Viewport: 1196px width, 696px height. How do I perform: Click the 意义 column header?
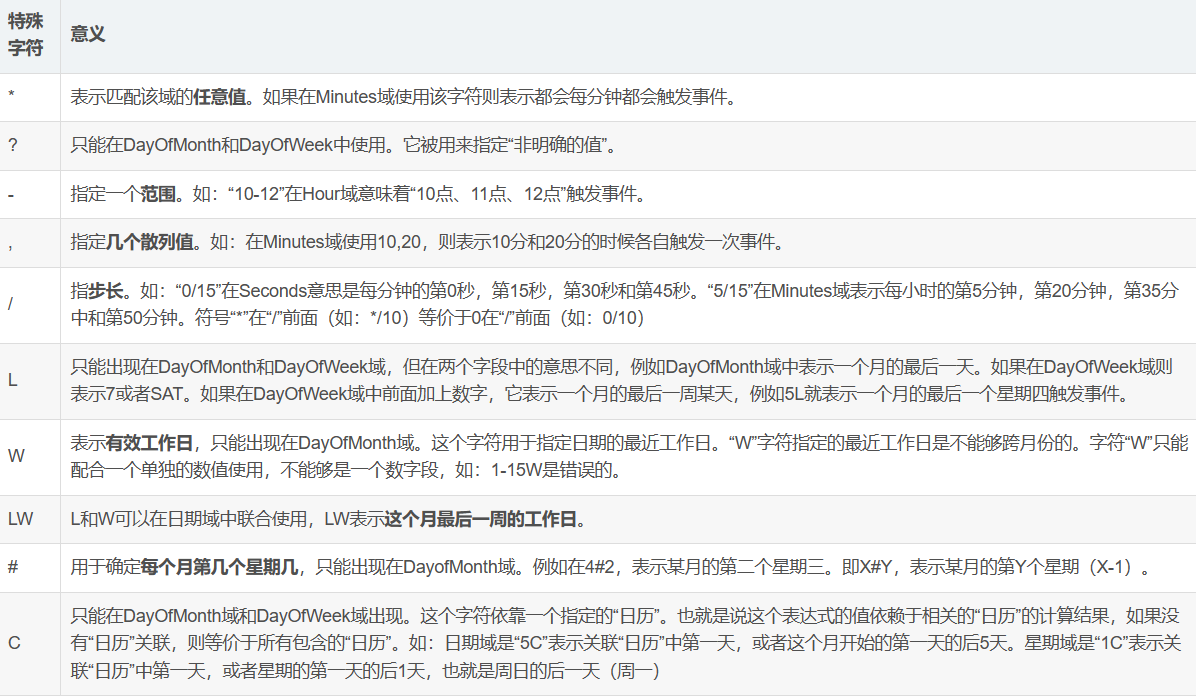pyautogui.click(x=88, y=35)
